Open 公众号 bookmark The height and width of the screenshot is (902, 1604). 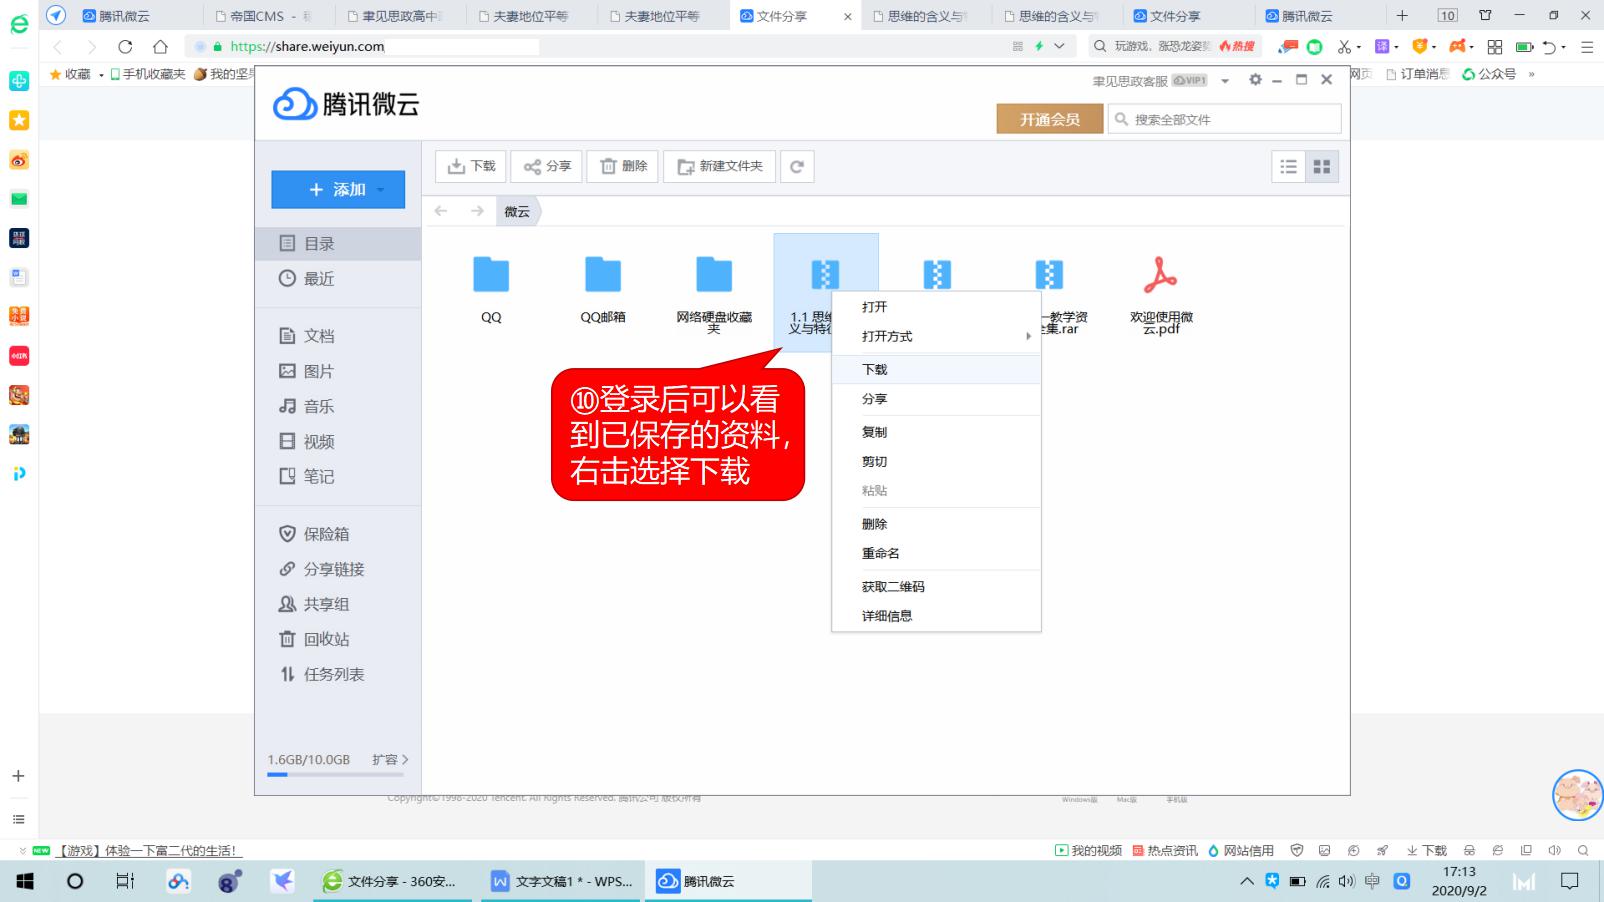1489,74
